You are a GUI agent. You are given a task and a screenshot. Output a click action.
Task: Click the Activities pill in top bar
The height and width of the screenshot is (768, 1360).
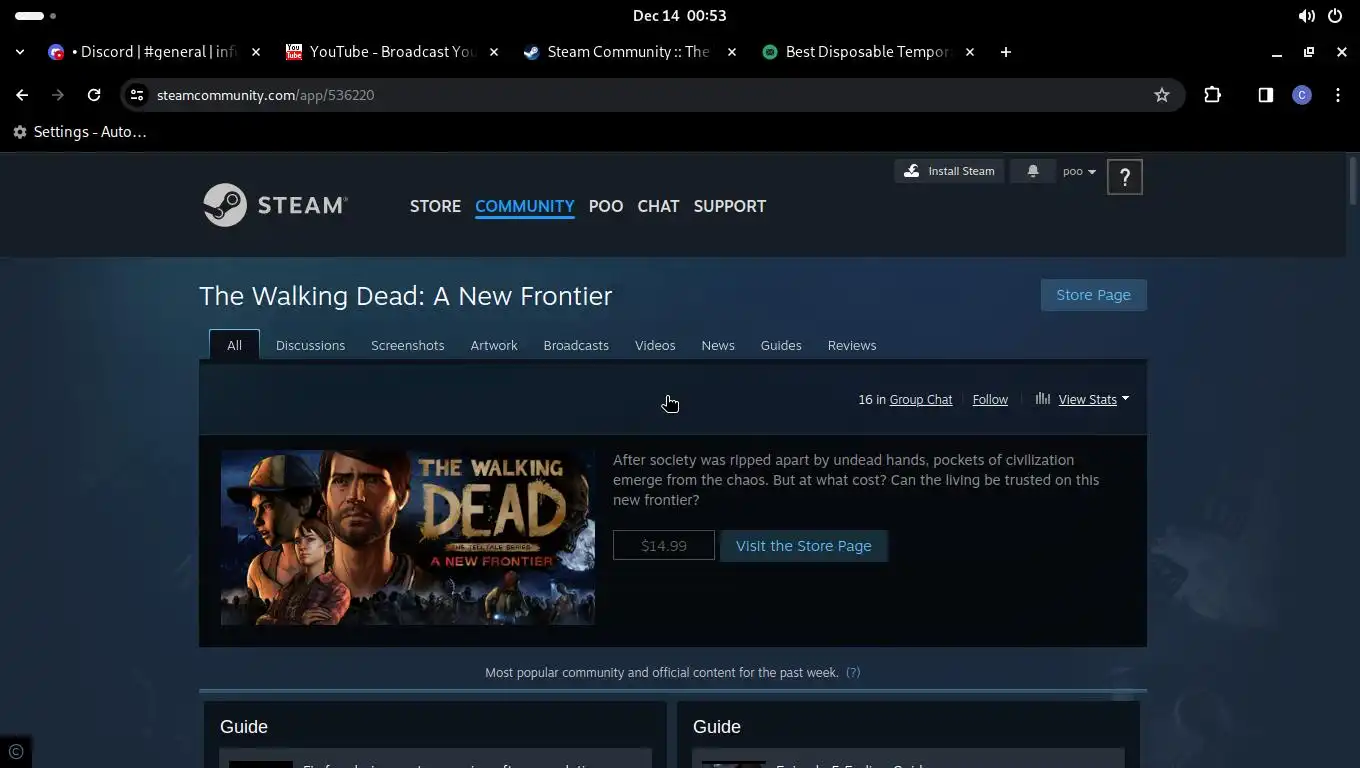pos(35,16)
